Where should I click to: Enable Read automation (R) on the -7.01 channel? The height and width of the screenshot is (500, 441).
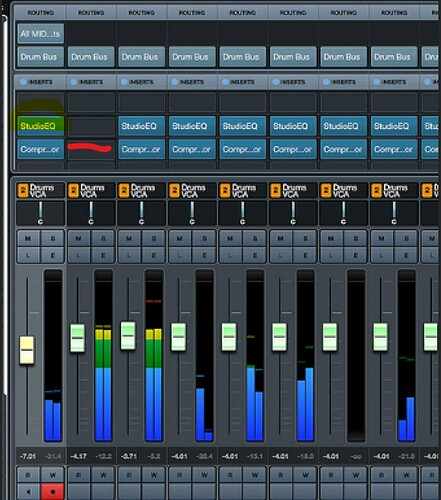click(x=29, y=475)
